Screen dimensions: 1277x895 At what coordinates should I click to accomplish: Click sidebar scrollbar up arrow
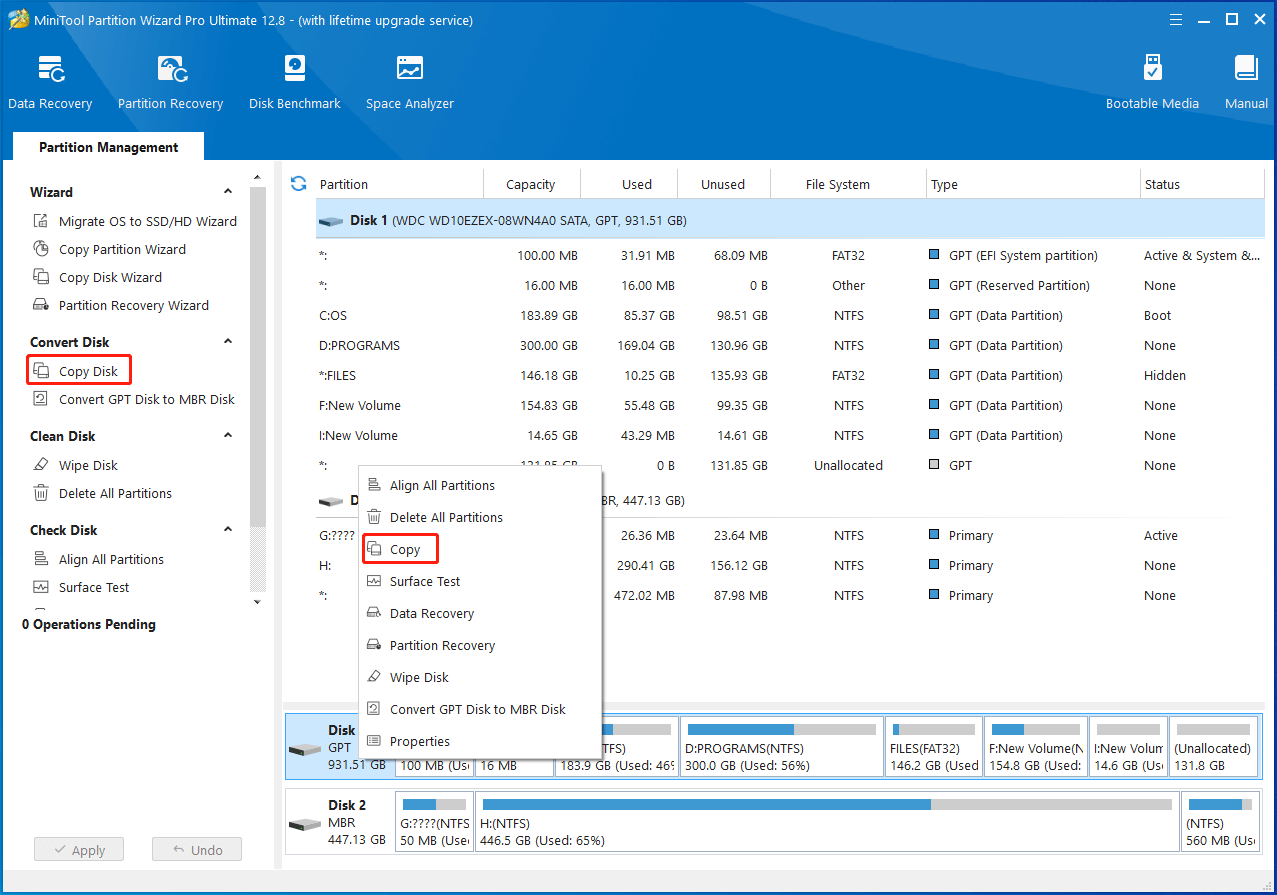pos(257,180)
